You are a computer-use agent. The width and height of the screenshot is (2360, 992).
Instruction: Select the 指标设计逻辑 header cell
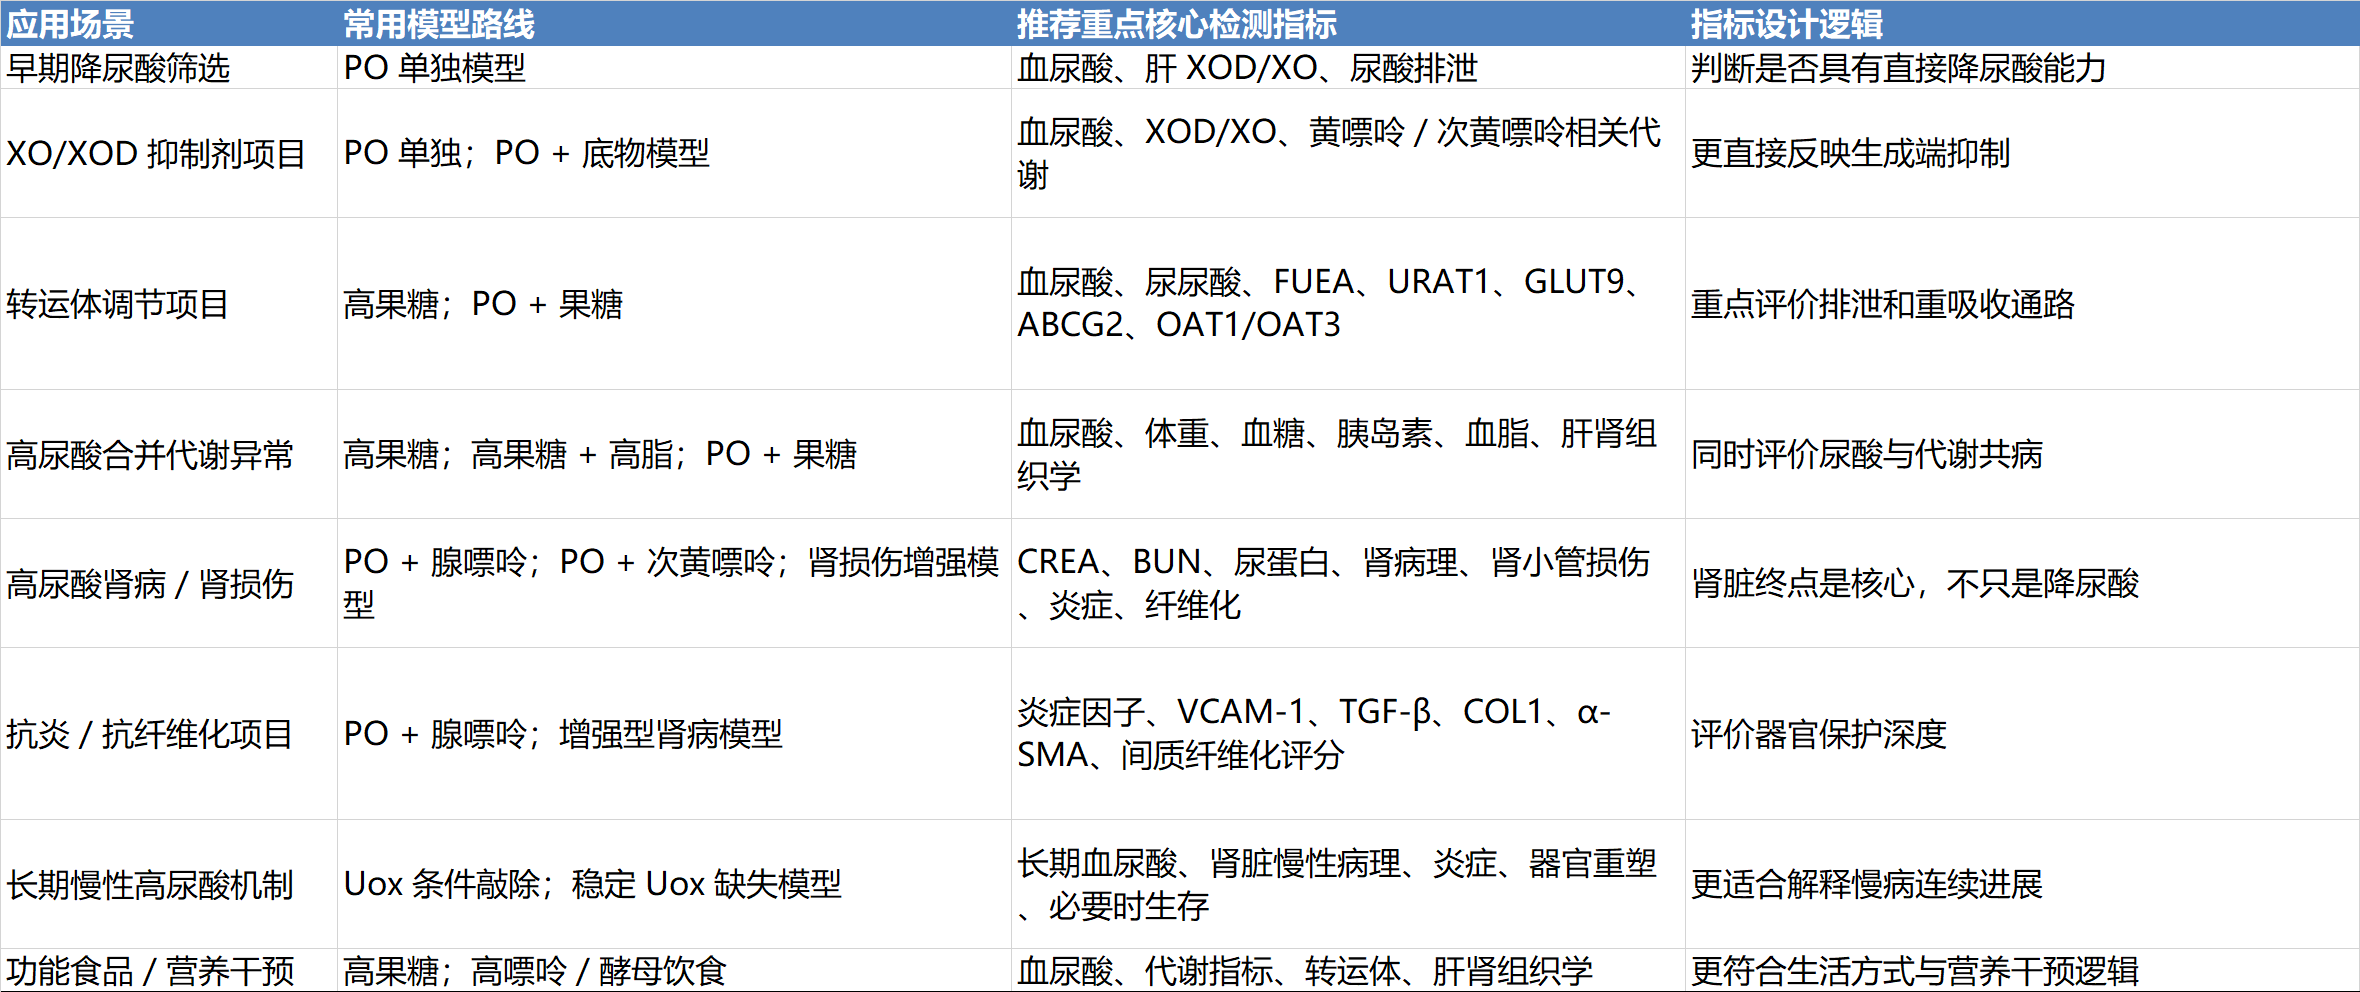[x=1786, y=23]
